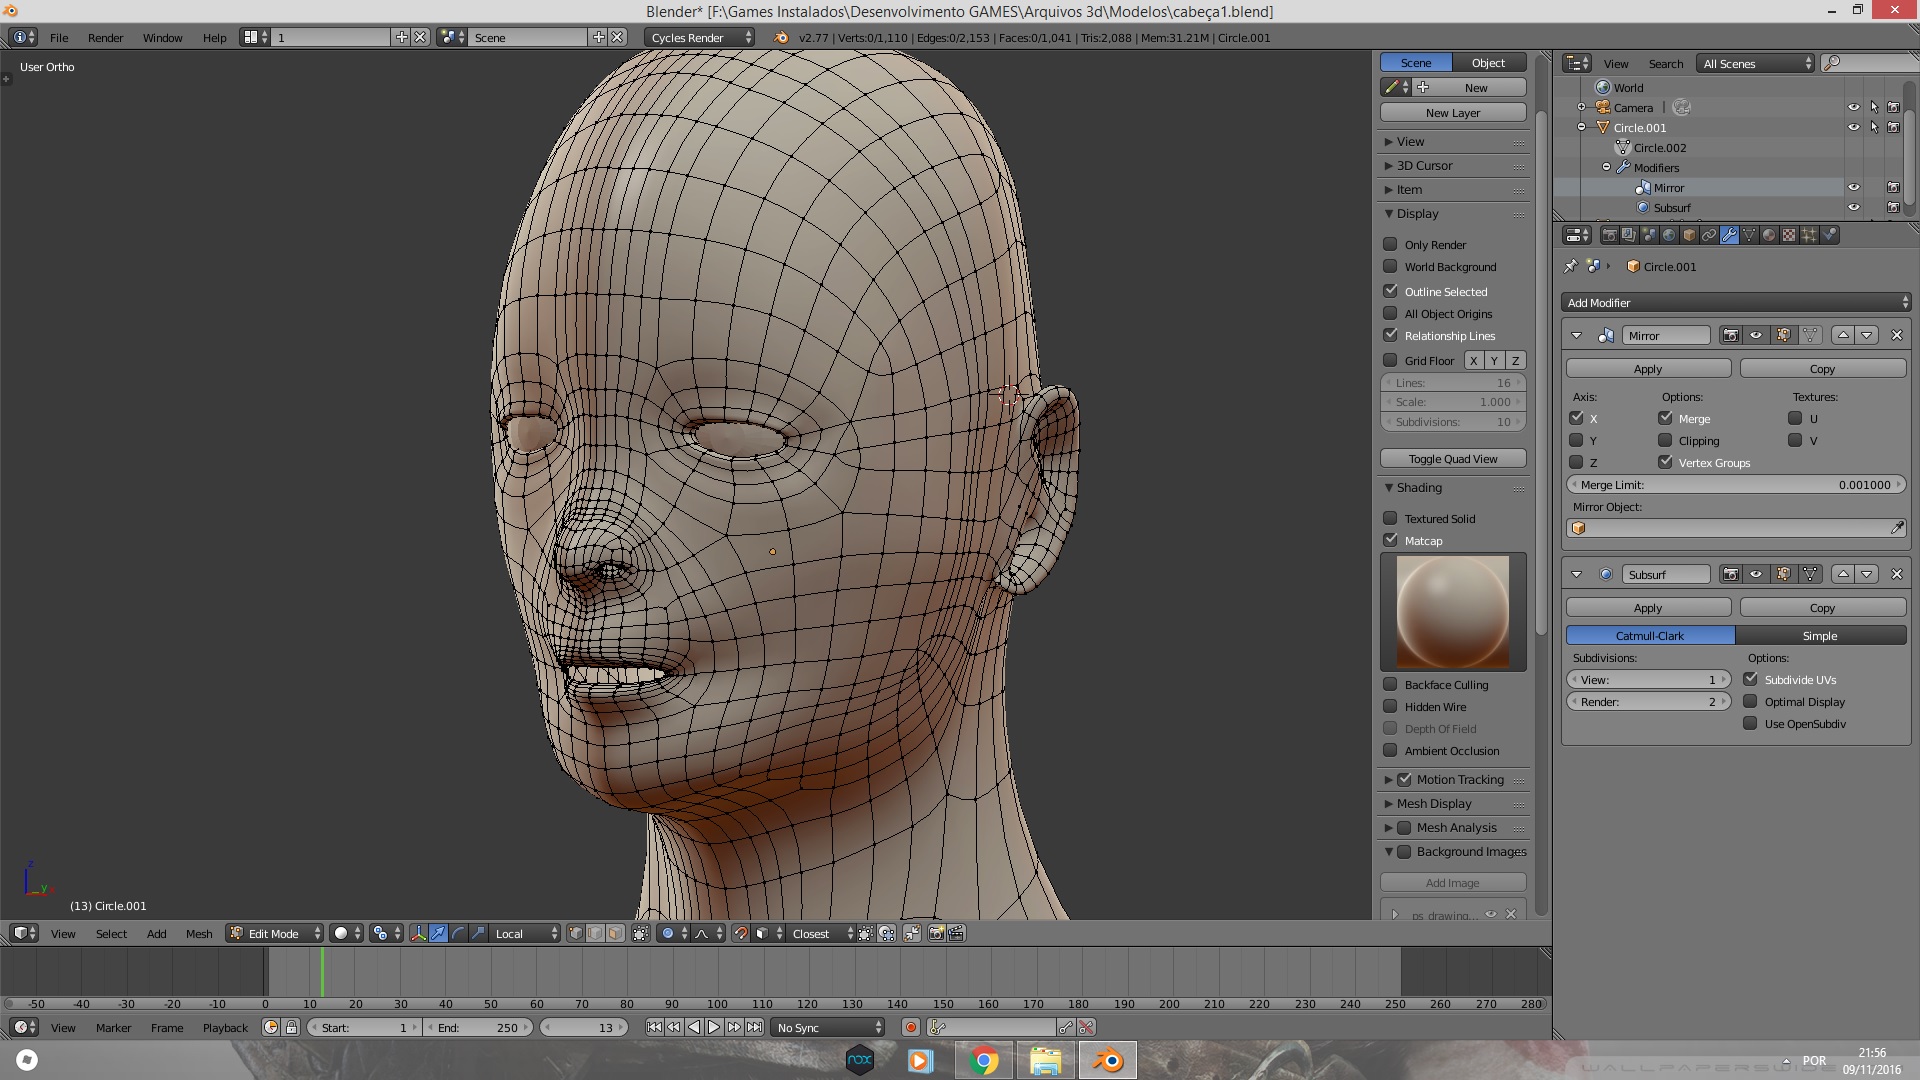The width and height of the screenshot is (1920, 1080).
Task: Click the matcap sphere preview thumbnail
Action: click(x=1453, y=611)
